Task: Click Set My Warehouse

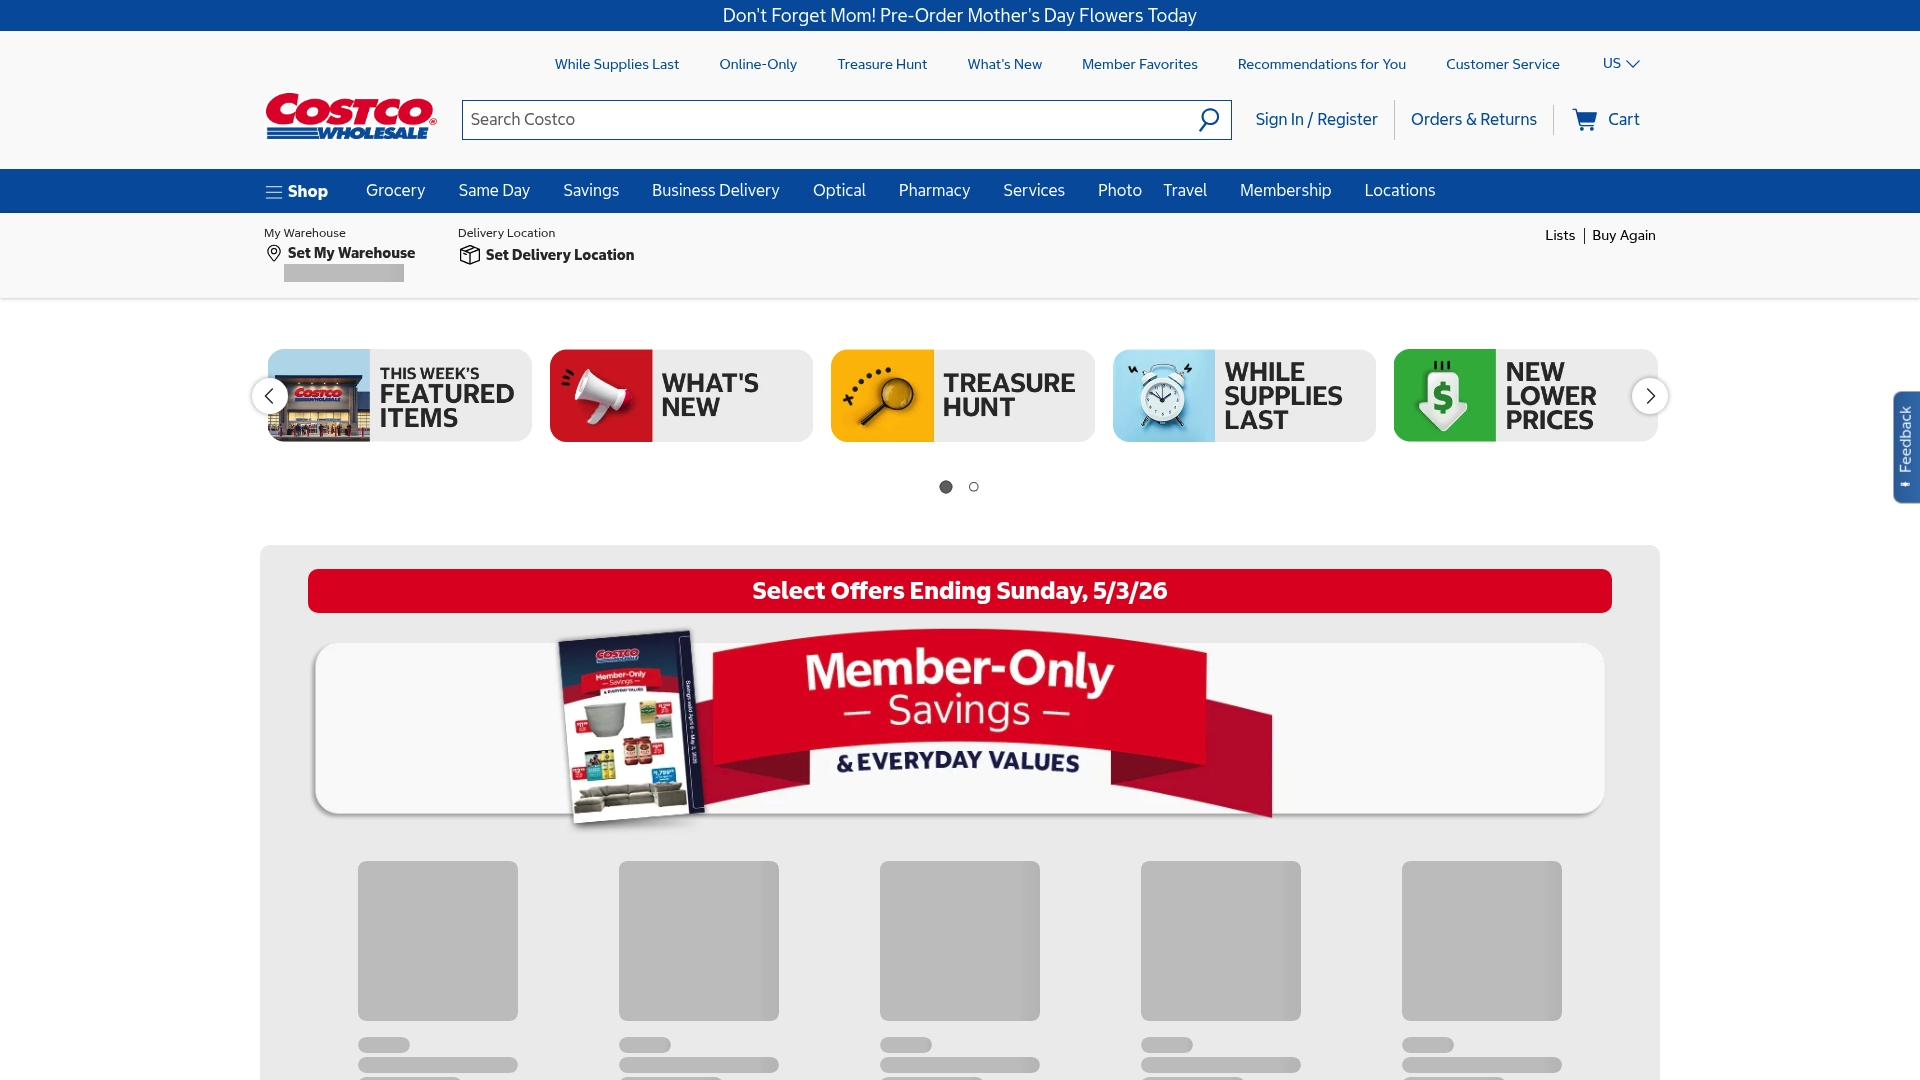Action: (x=351, y=254)
